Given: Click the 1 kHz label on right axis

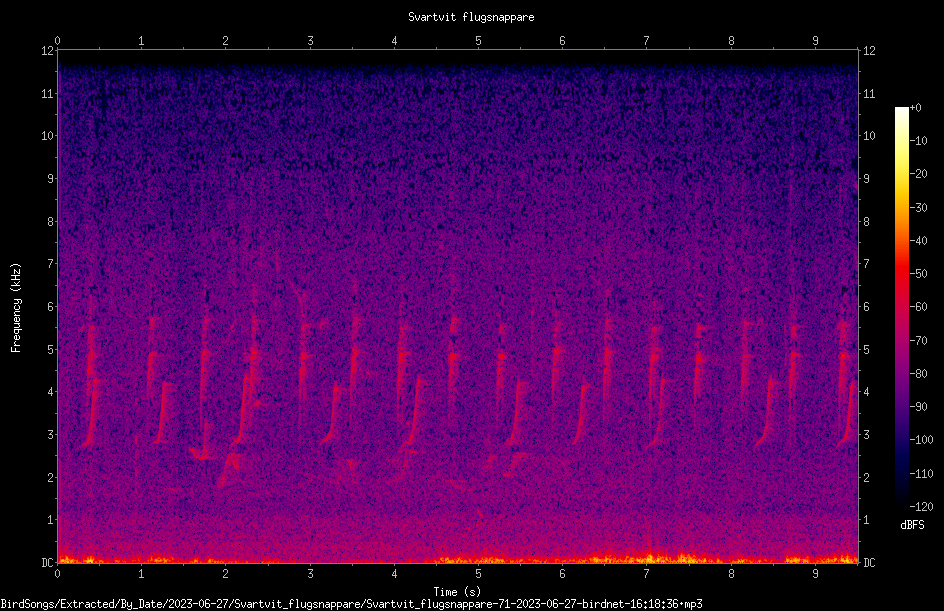Looking at the screenshot, I should 866,520.
